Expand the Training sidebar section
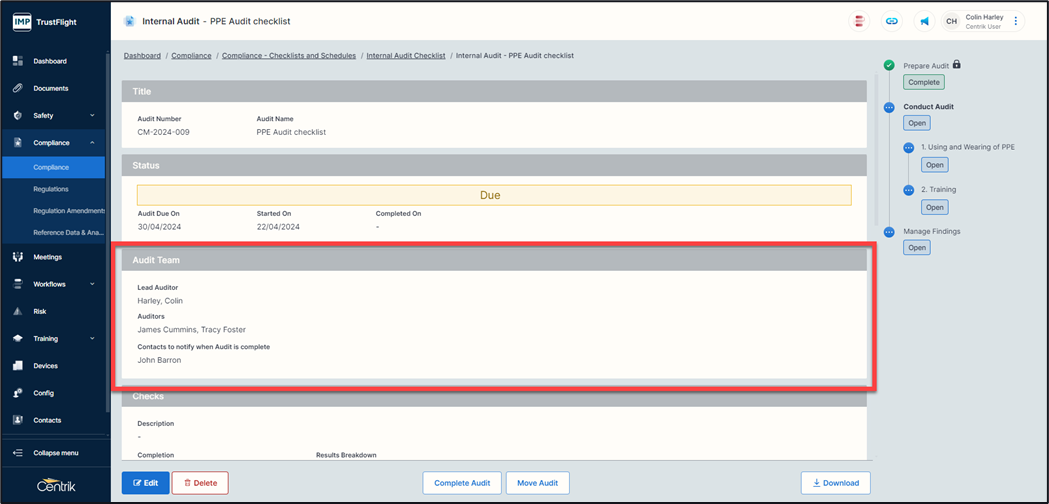Image resolution: width=1049 pixels, height=504 pixels. pos(92,339)
